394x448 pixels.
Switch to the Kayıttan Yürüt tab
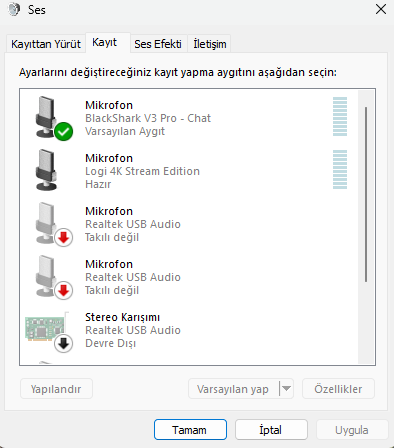(46, 44)
